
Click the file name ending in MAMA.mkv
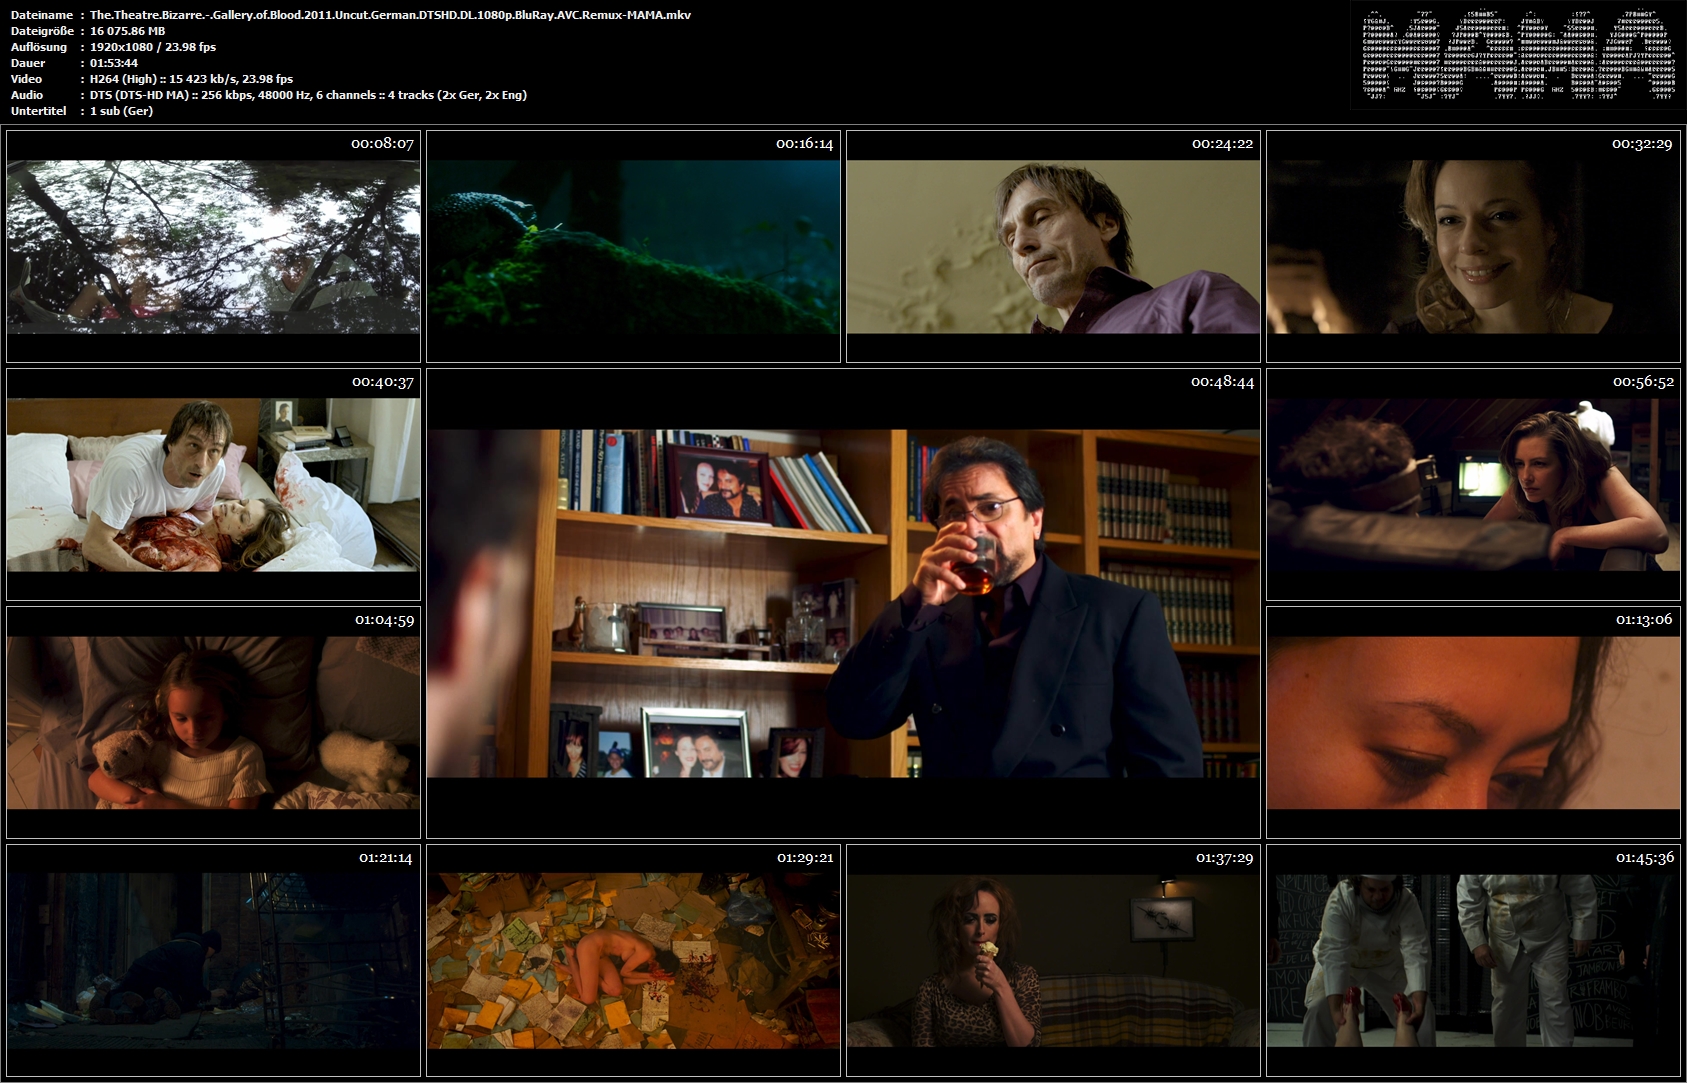click(x=390, y=15)
